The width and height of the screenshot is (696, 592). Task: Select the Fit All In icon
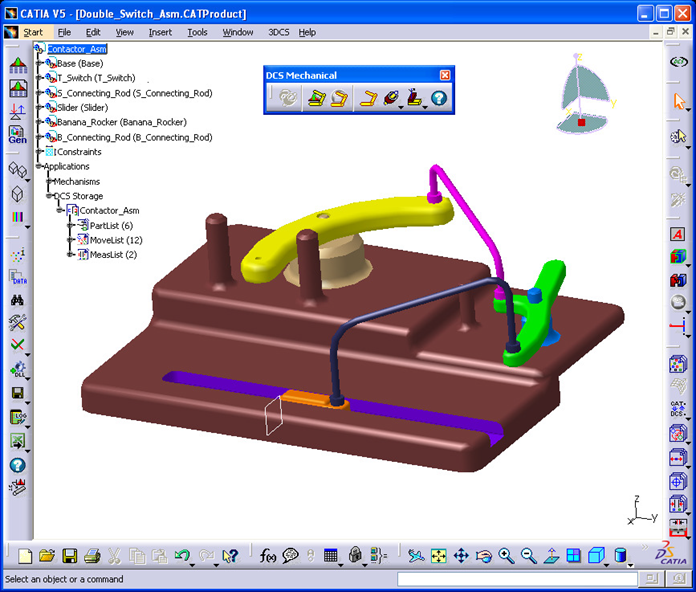tap(439, 556)
